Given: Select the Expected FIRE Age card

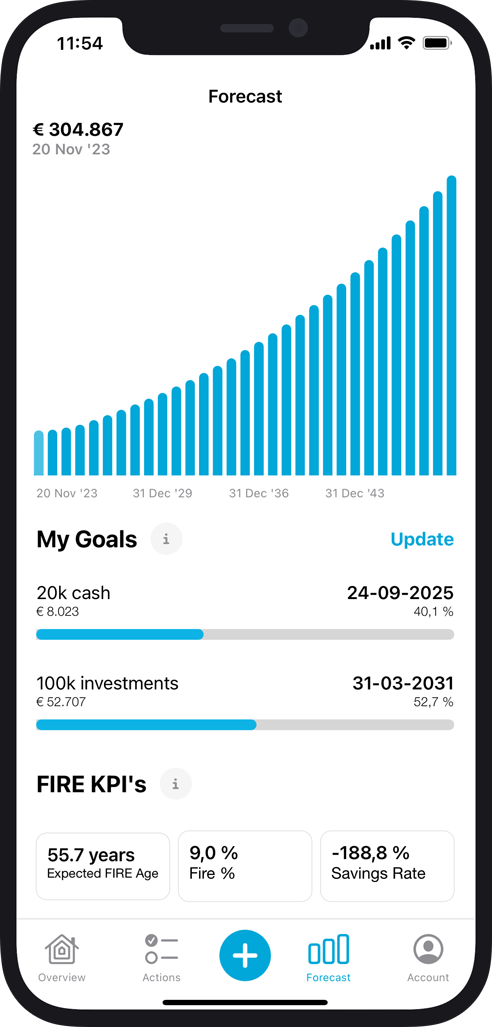Looking at the screenshot, I should coord(103,866).
